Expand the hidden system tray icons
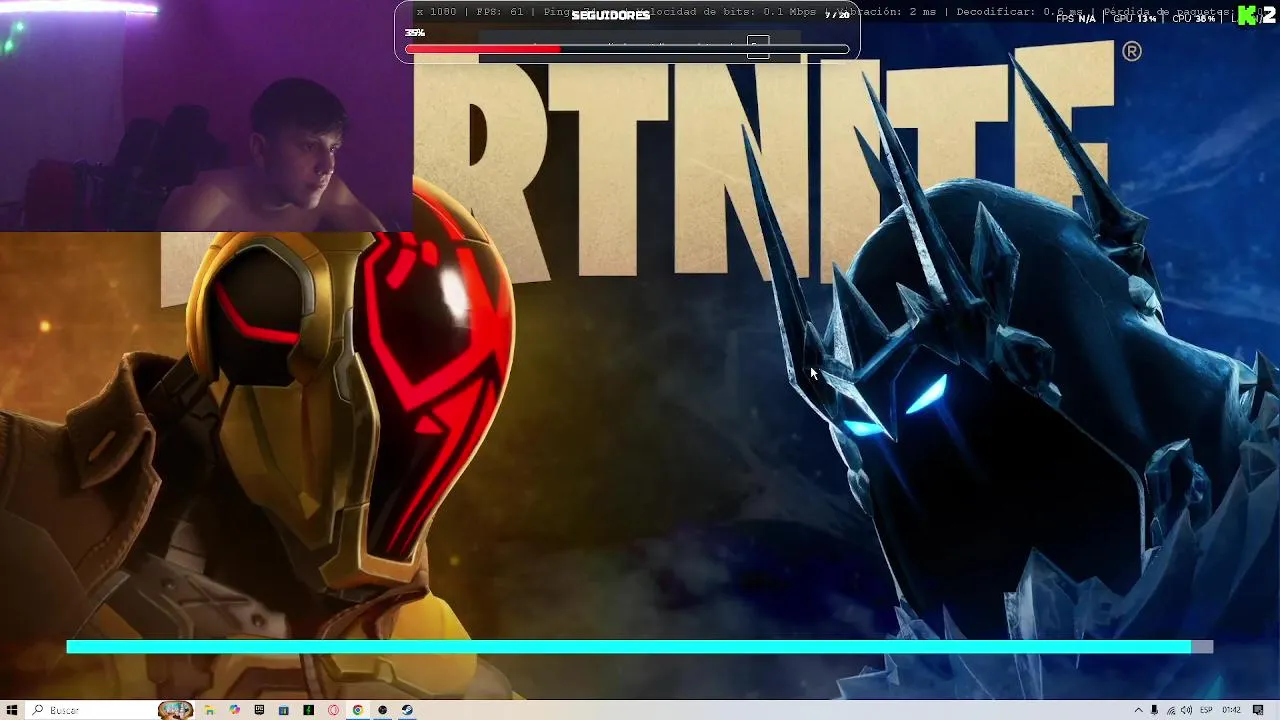The width and height of the screenshot is (1280, 720). pos(1138,710)
